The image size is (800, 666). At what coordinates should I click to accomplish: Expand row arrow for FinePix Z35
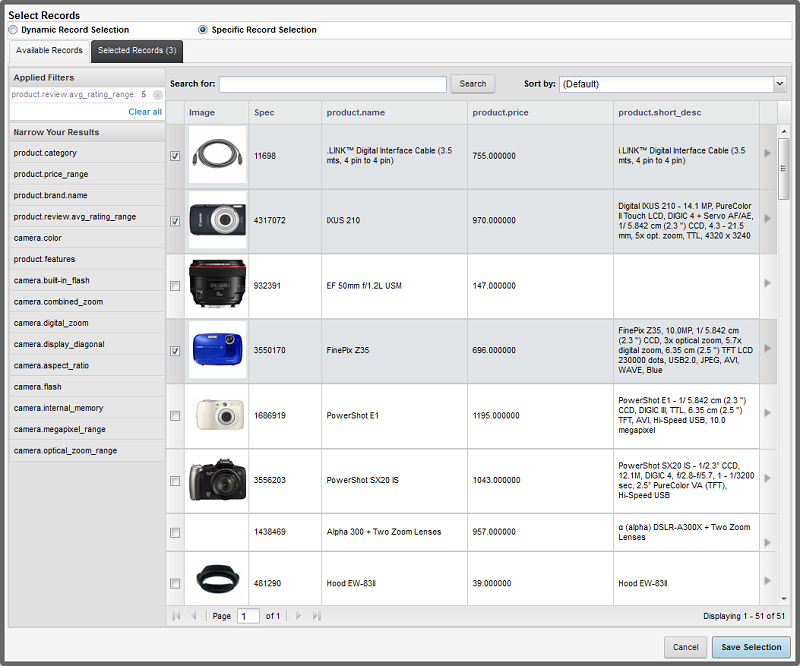(x=767, y=349)
